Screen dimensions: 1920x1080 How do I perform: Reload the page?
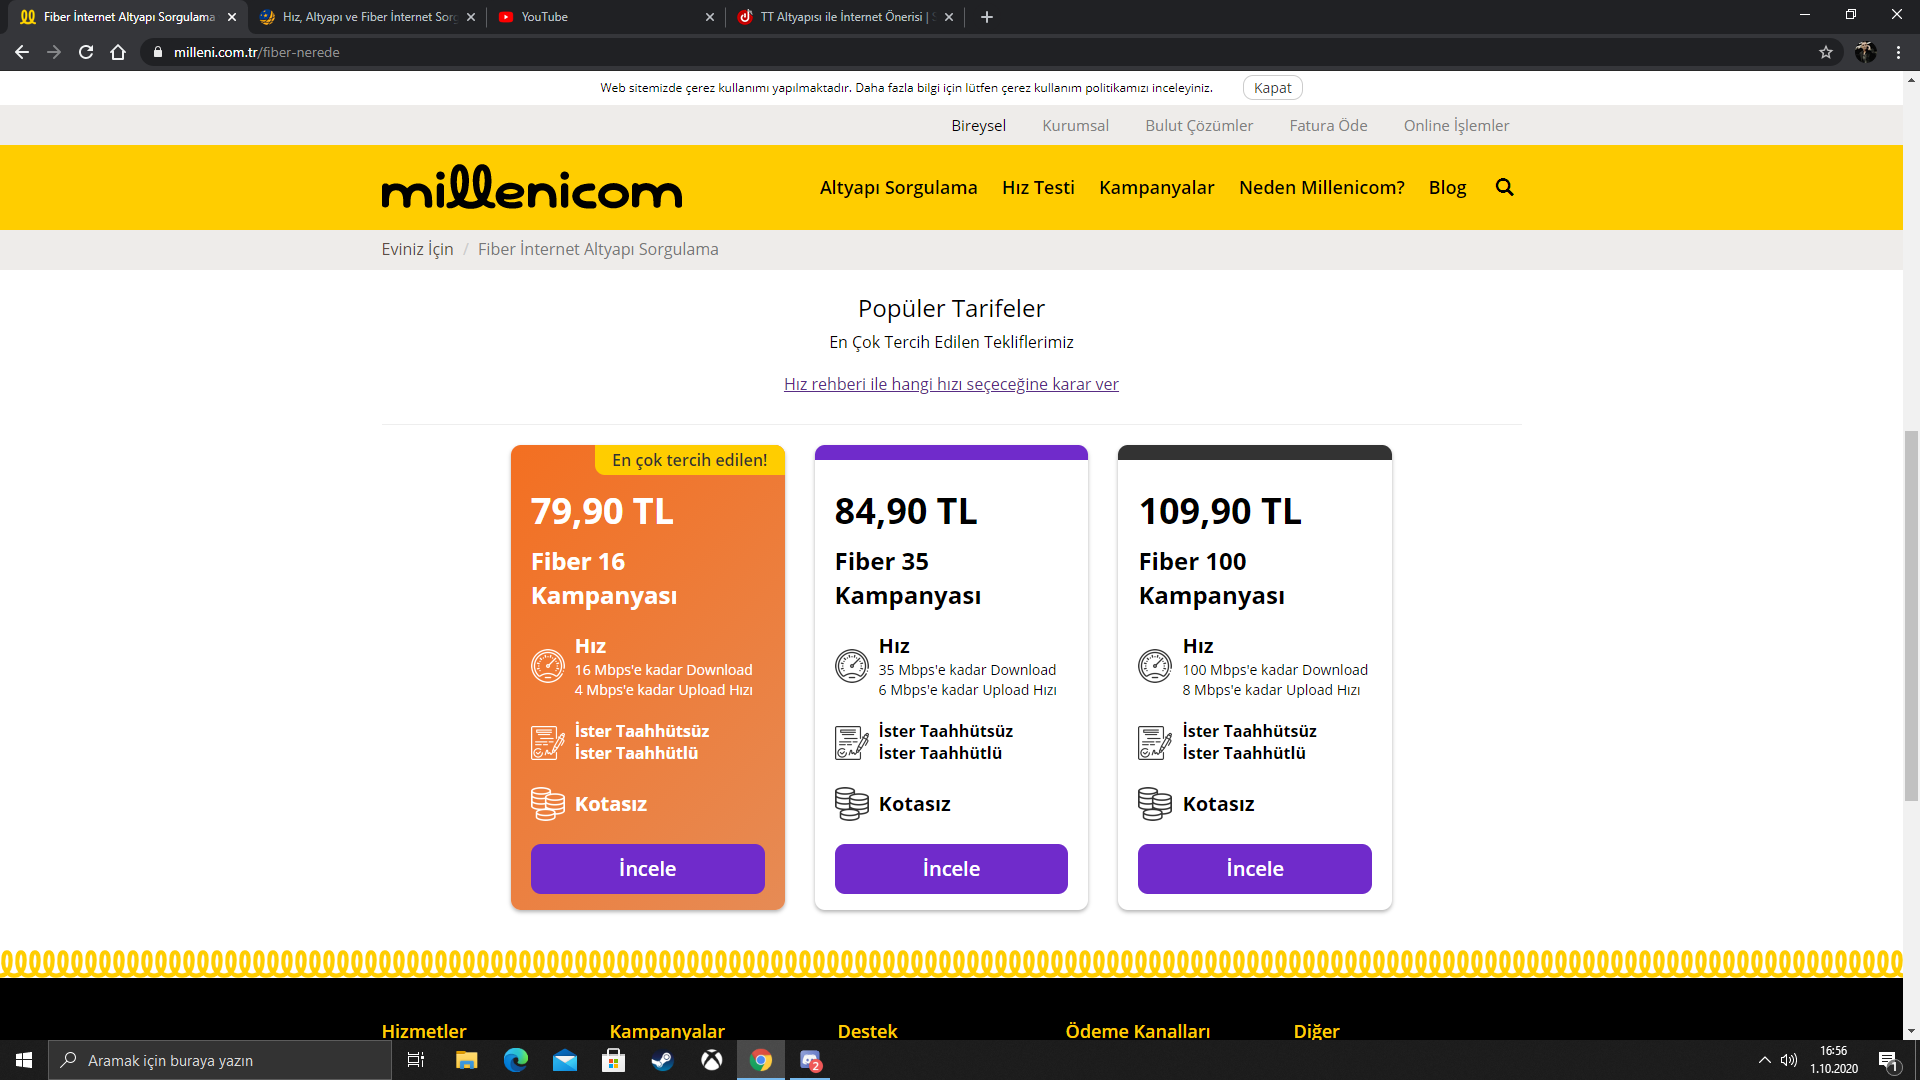coord(86,52)
